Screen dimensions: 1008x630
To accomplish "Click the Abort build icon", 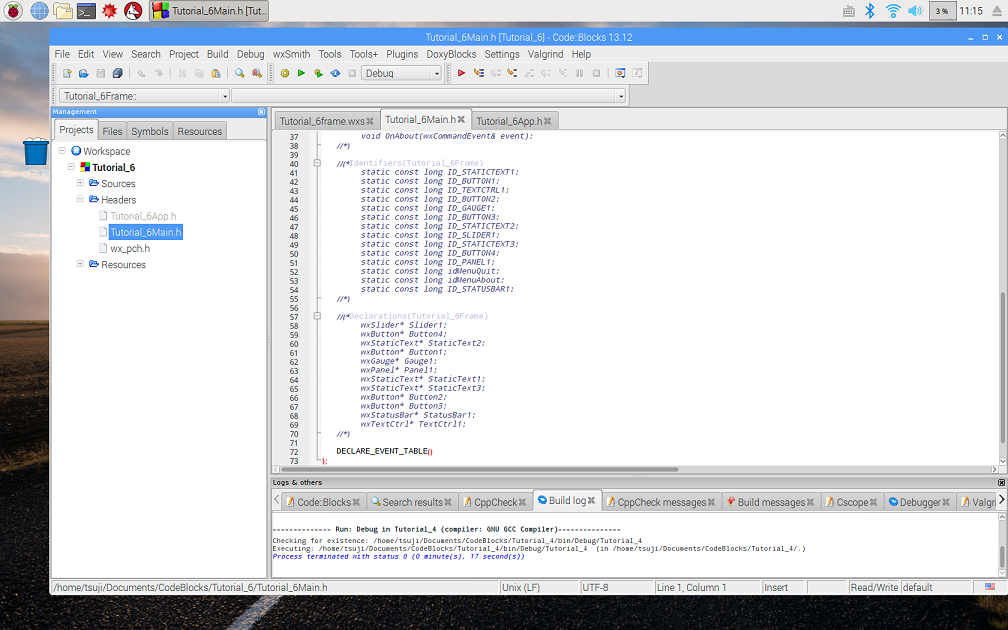I will 352,73.
